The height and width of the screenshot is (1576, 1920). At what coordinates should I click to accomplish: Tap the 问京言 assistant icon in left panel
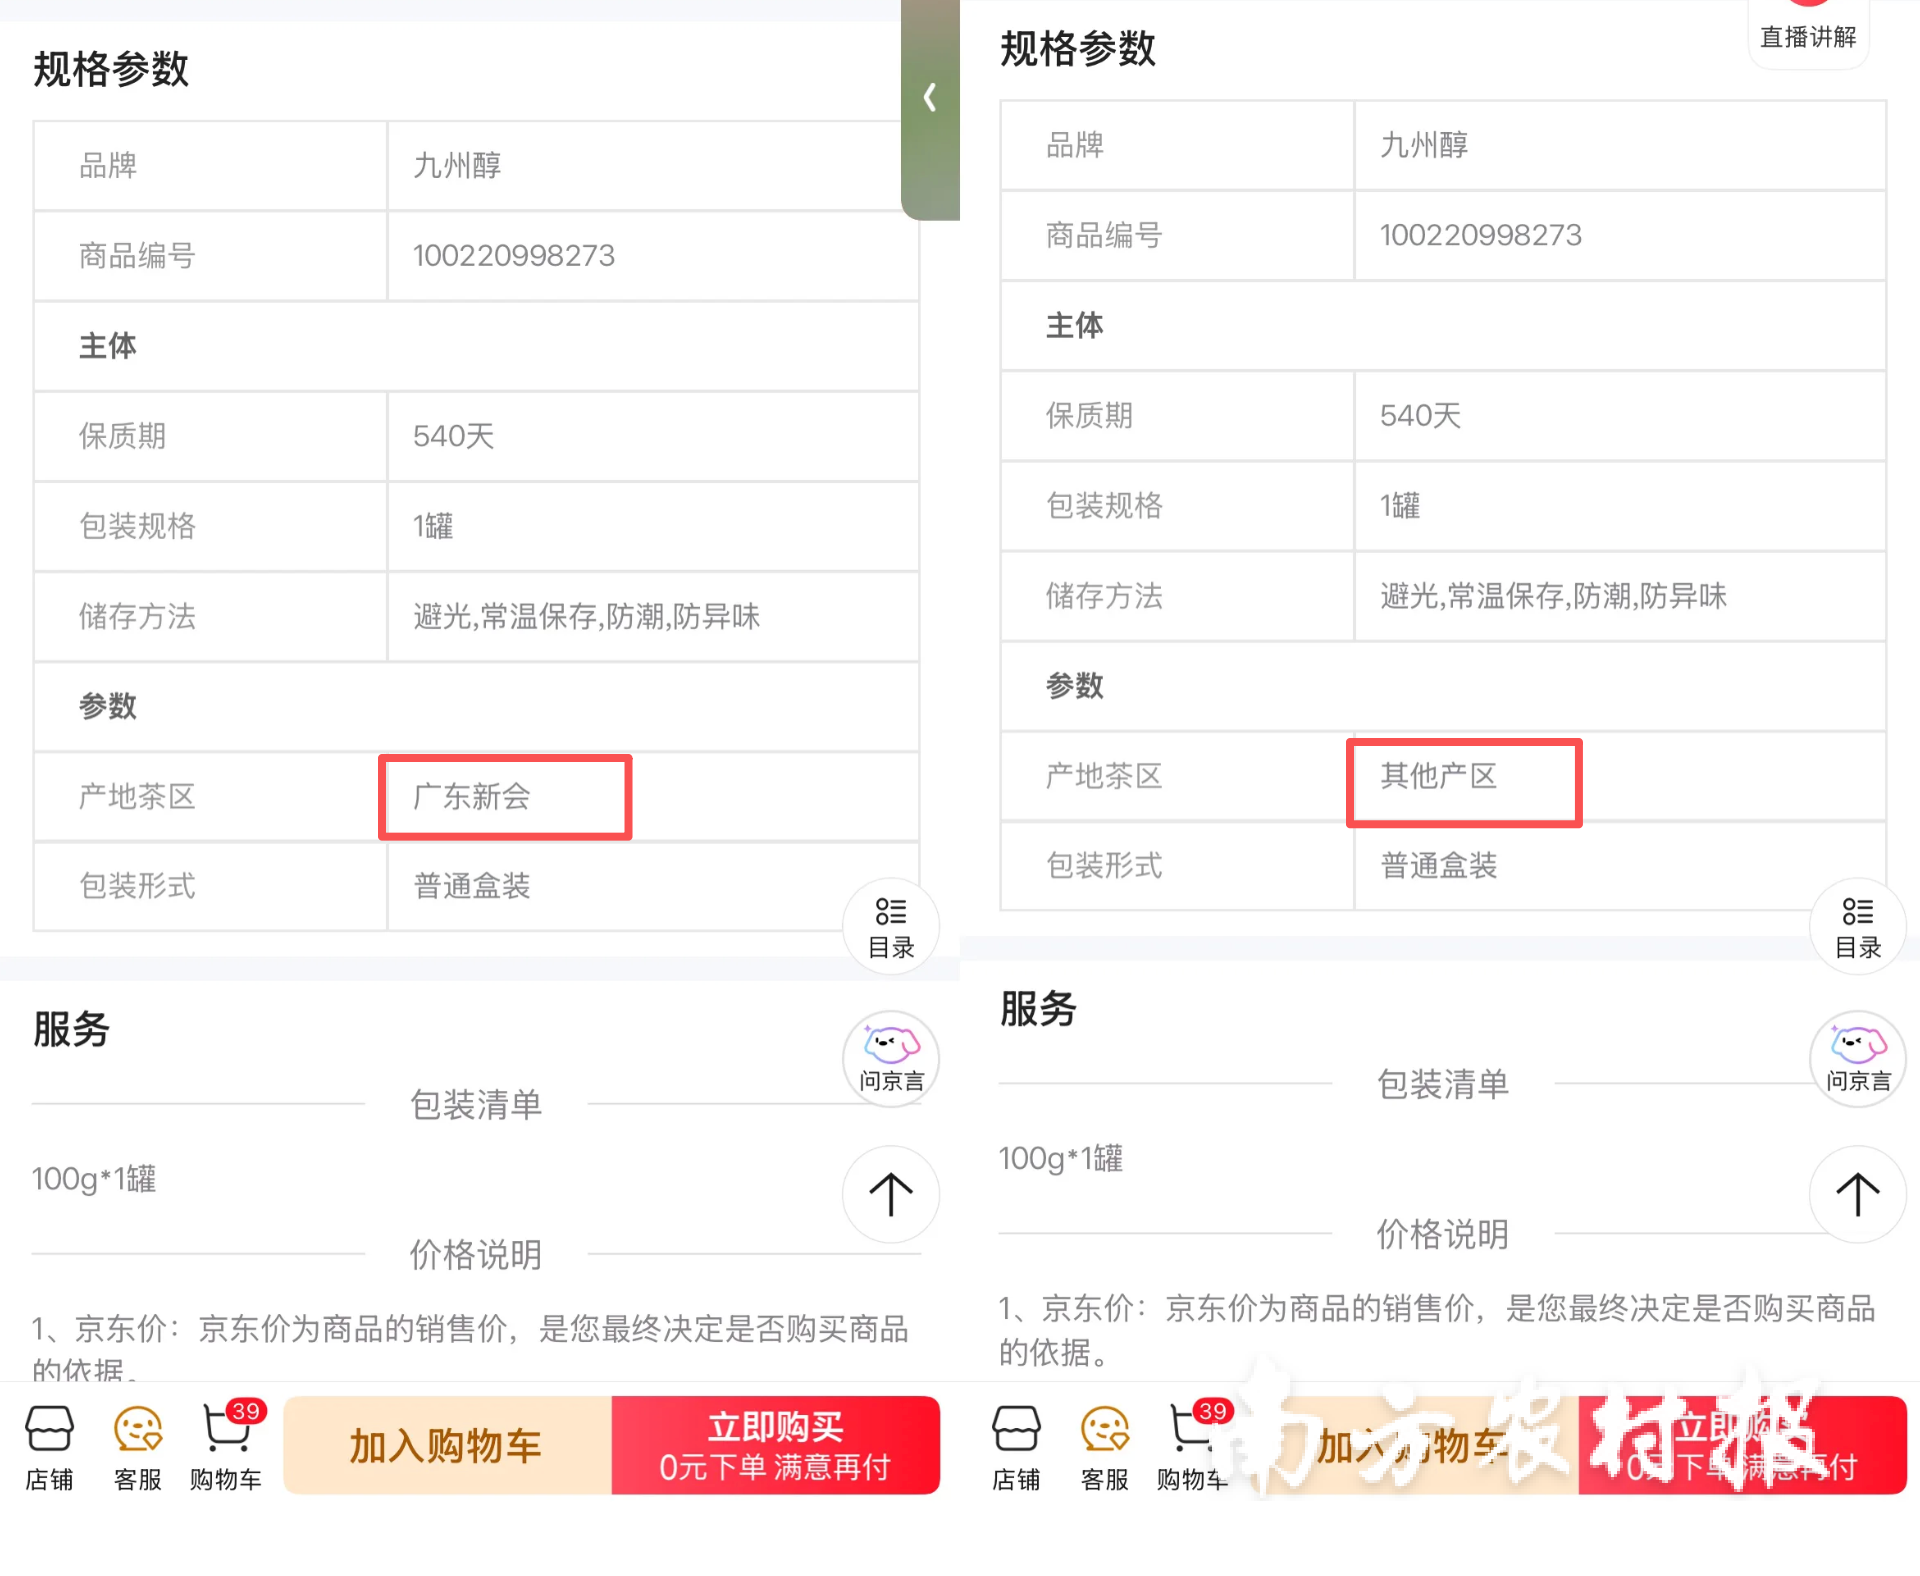[891, 1060]
